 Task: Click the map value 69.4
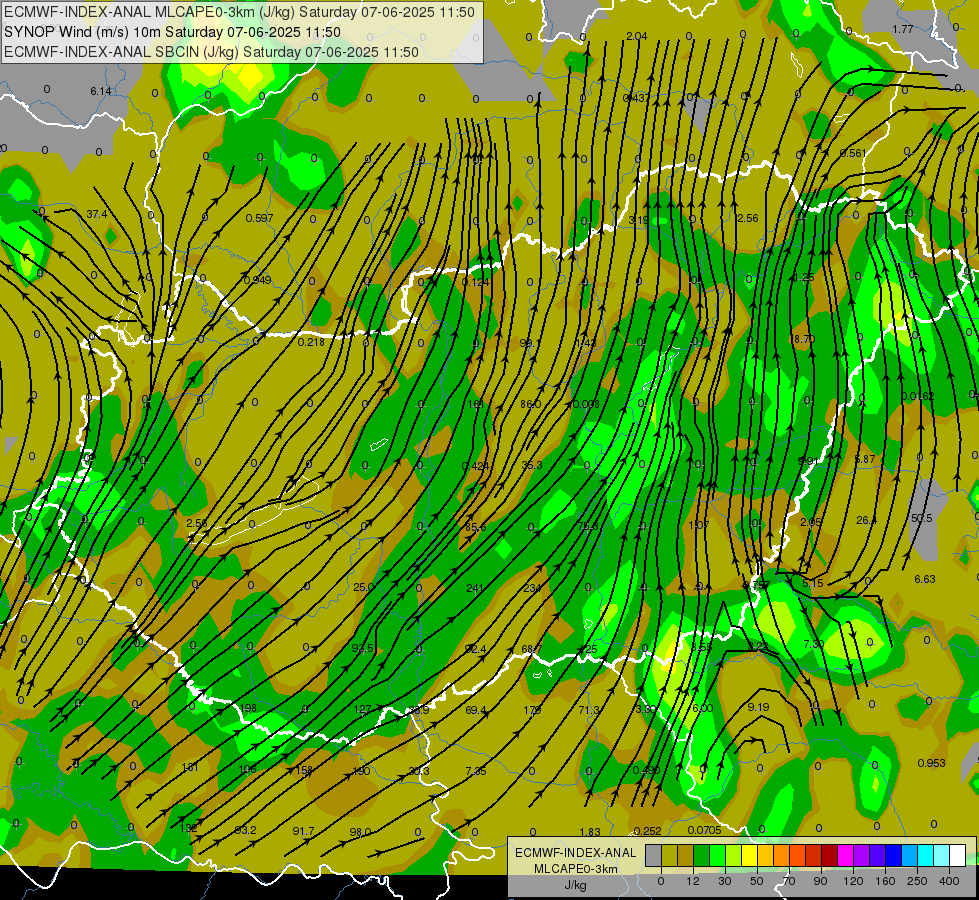(476, 710)
